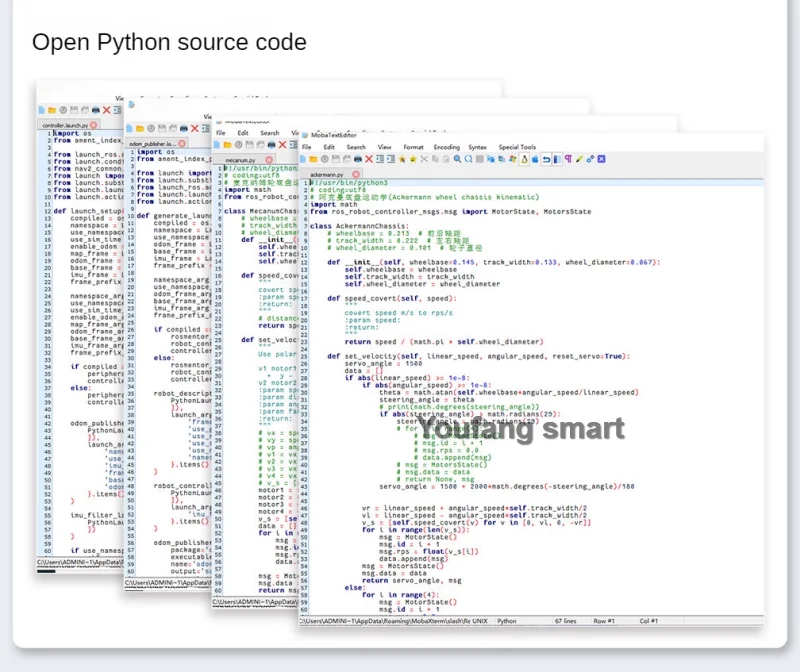
Task: Paste icon in ackermann.py toolbar
Action: (446, 159)
